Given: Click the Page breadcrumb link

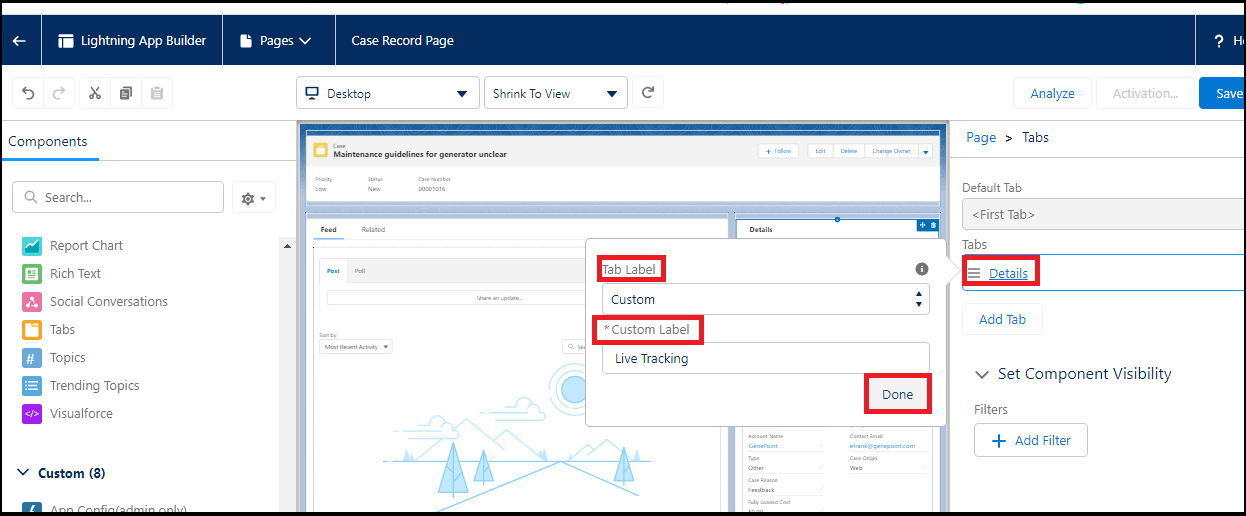Looking at the screenshot, I should (x=981, y=137).
